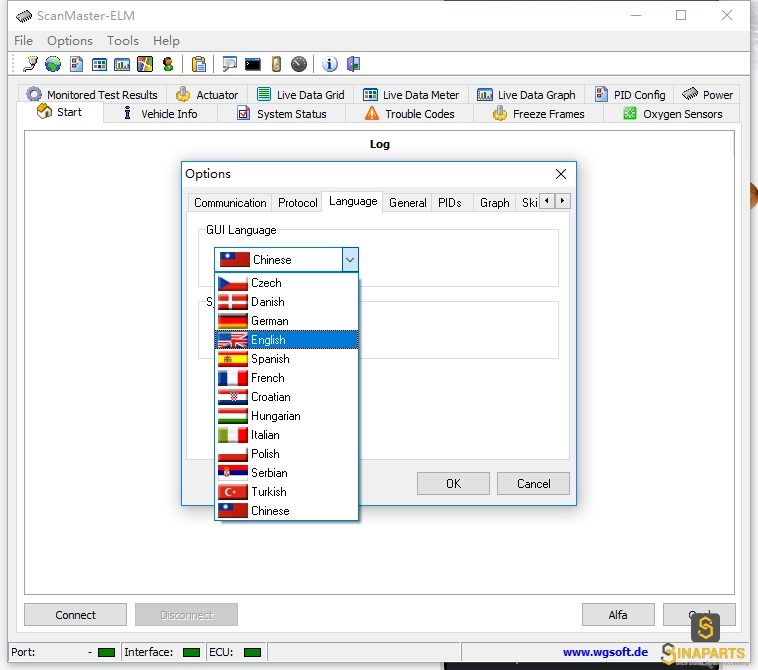Click the magnifier search toolbar icon
The image size is (758, 670).
click(x=229, y=64)
